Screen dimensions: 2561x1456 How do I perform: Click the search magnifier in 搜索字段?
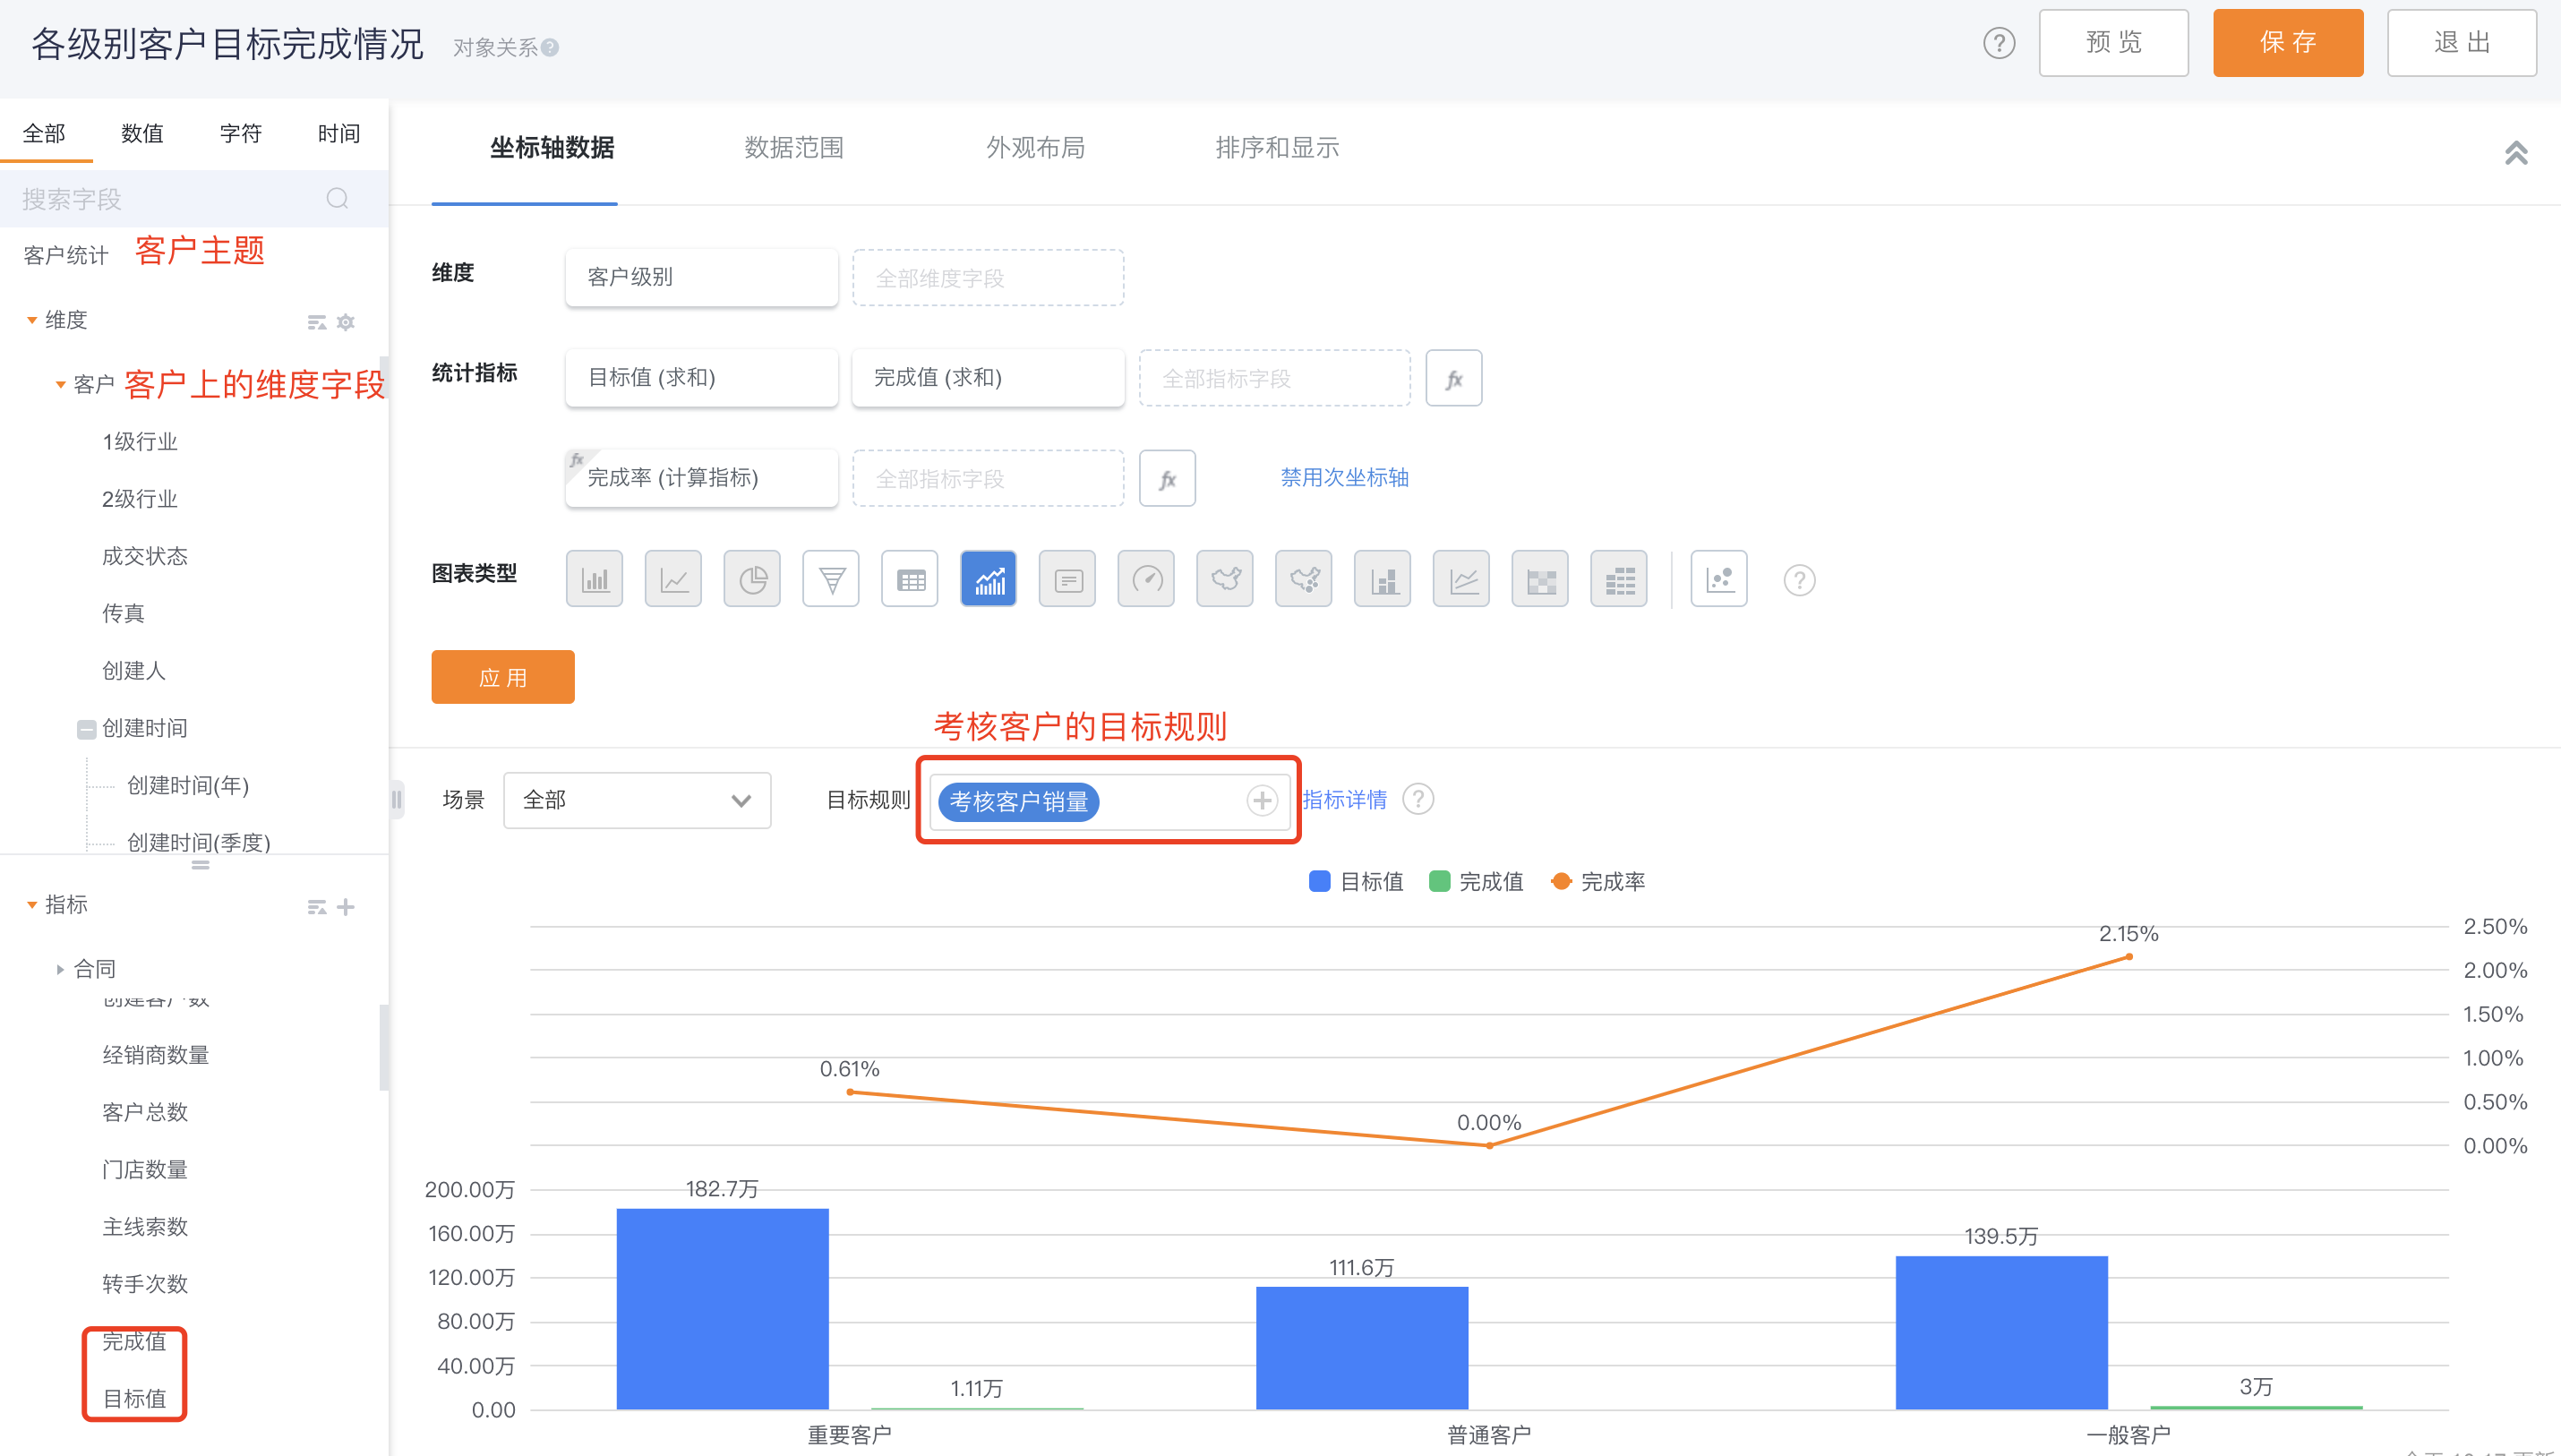tap(338, 199)
